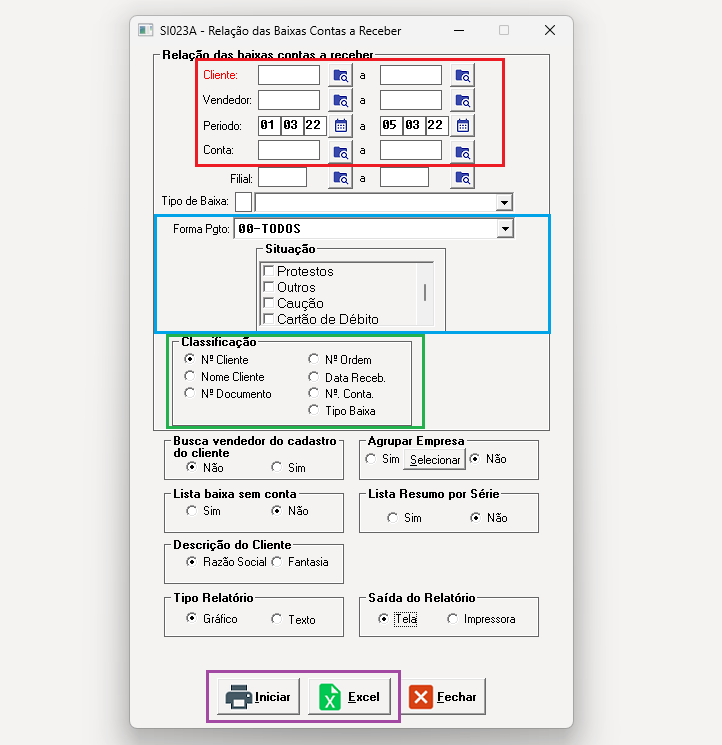This screenshot has width=722, height=745.
Task: Check the Outros situation box
Action: point(268,287)
